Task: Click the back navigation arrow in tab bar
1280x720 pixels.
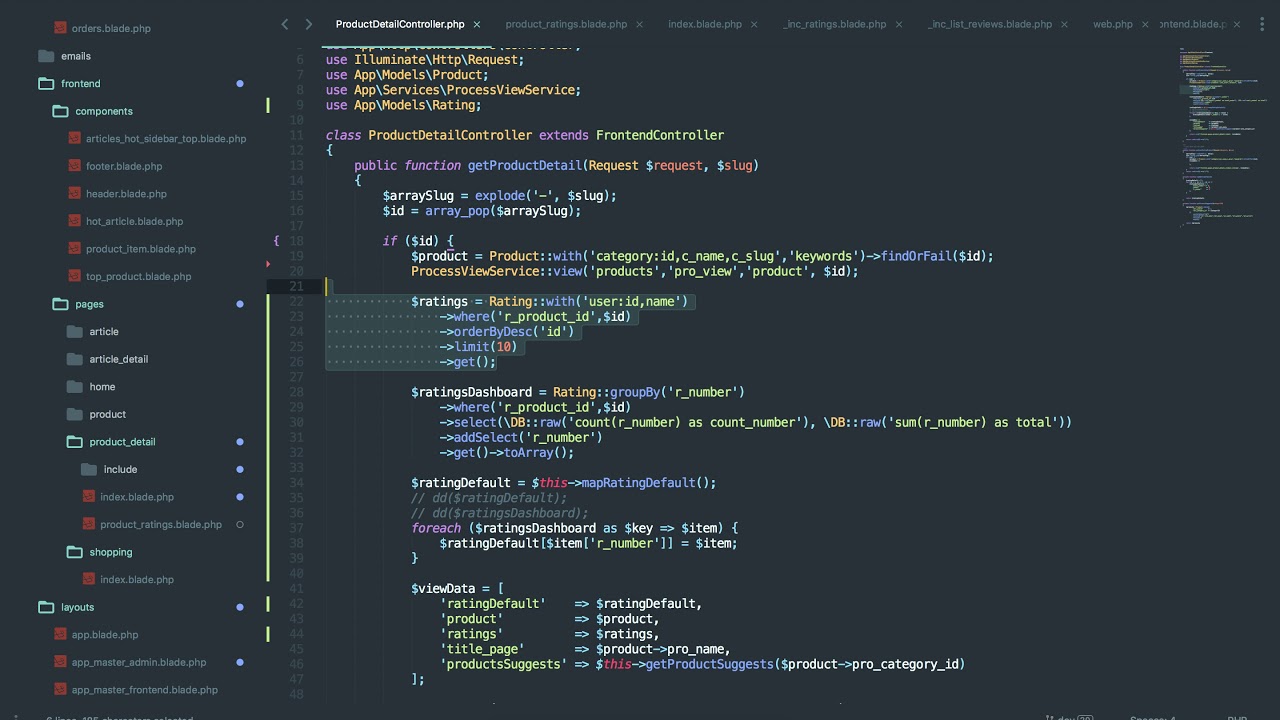Action: click(285, 24)
